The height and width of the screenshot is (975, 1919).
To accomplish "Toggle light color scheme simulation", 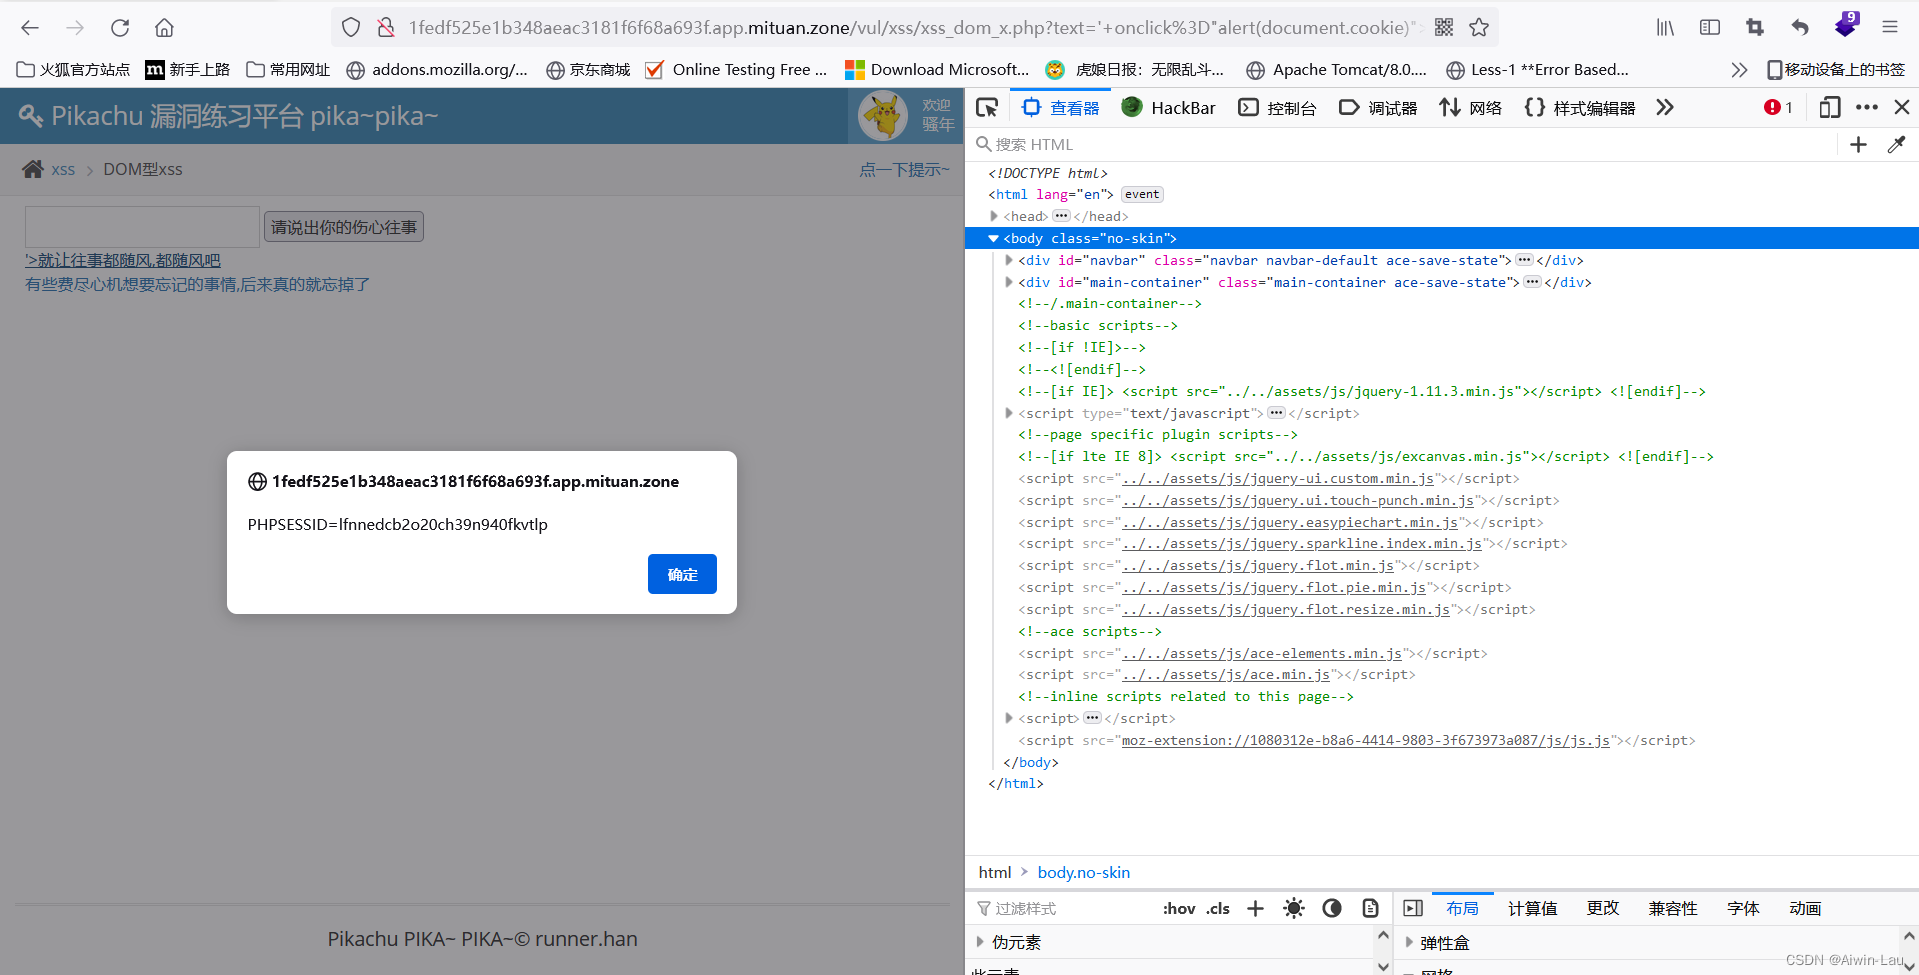I will 1294,908.
